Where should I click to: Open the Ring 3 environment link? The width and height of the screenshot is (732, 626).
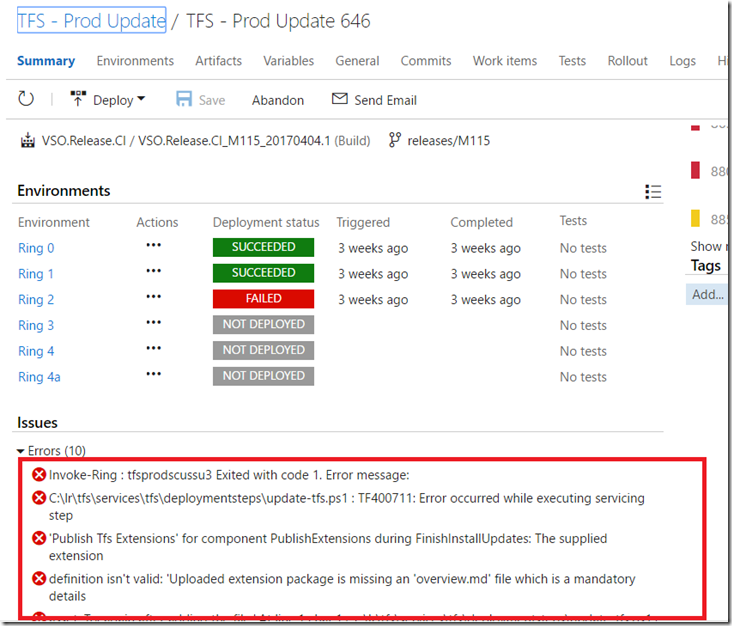tap(36, 325)
